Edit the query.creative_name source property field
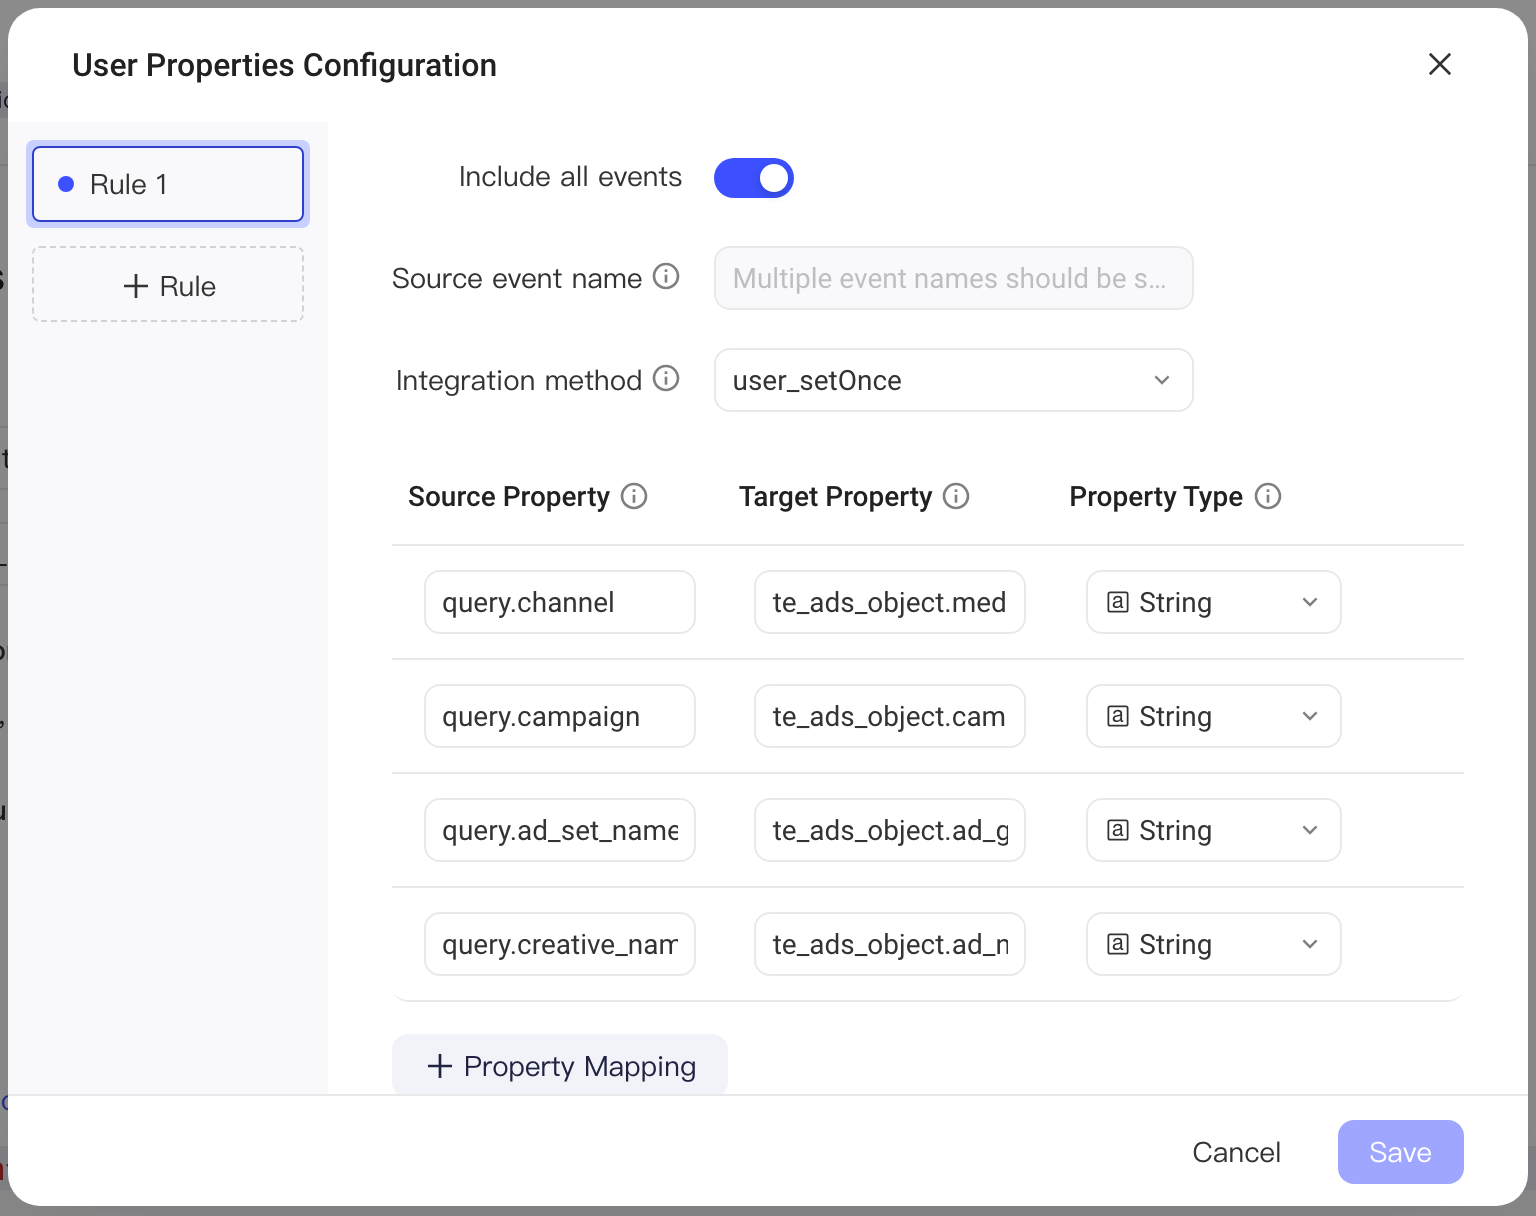This screenshot has width=1536, height=1216. point(560,944)
